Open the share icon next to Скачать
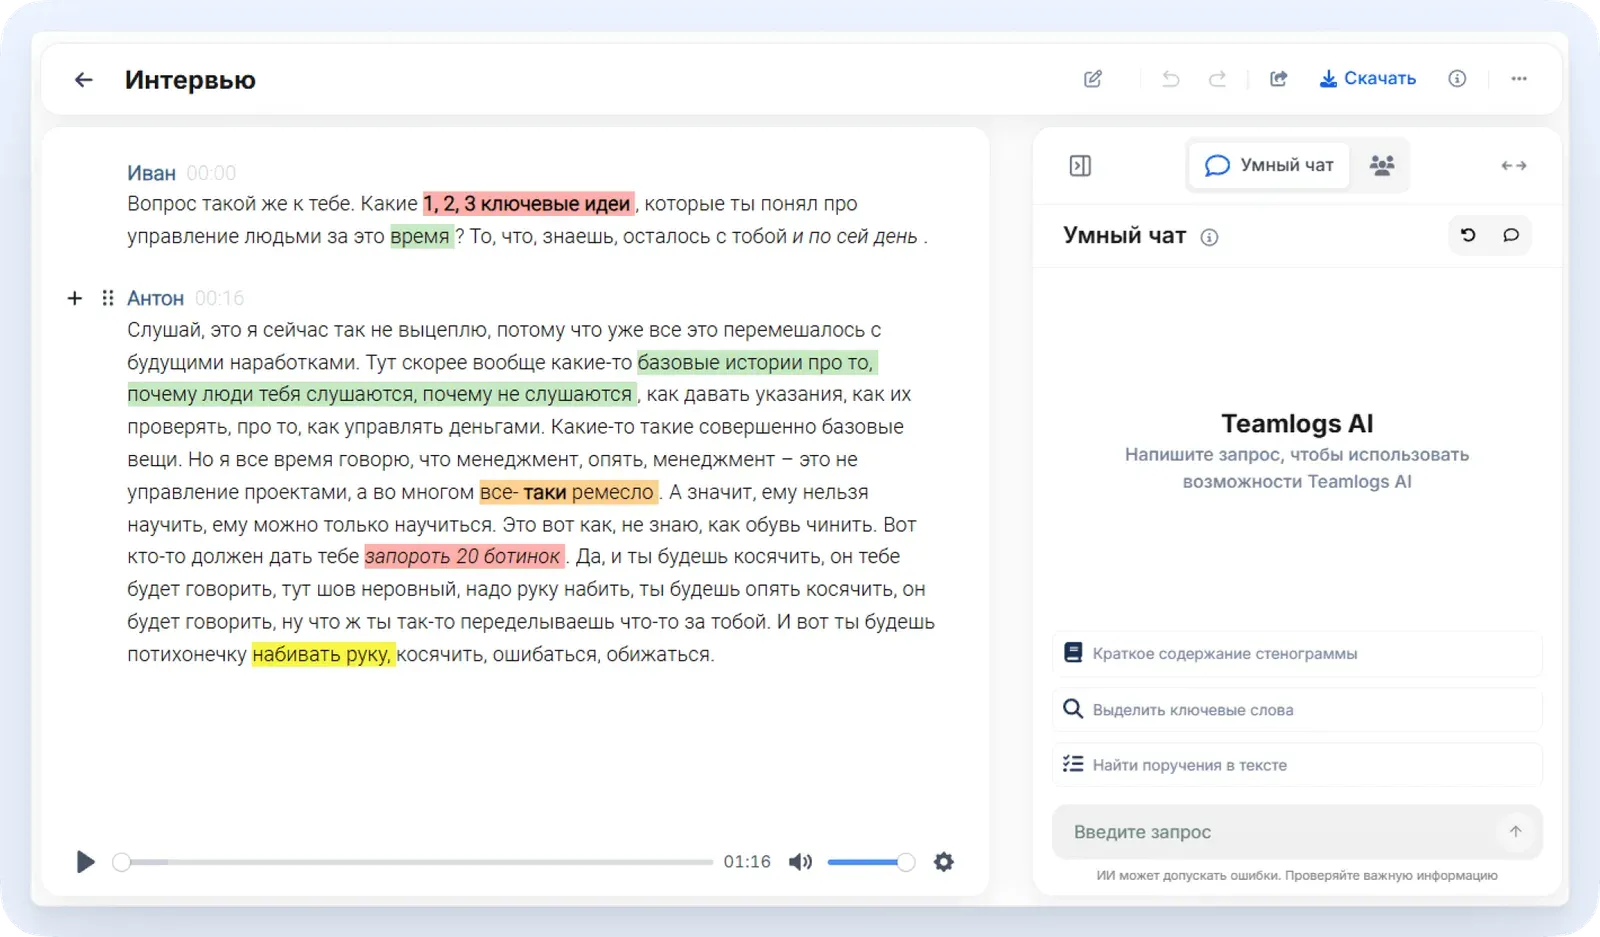This screenshot has height=937, width=1600. click(1279, 79)
